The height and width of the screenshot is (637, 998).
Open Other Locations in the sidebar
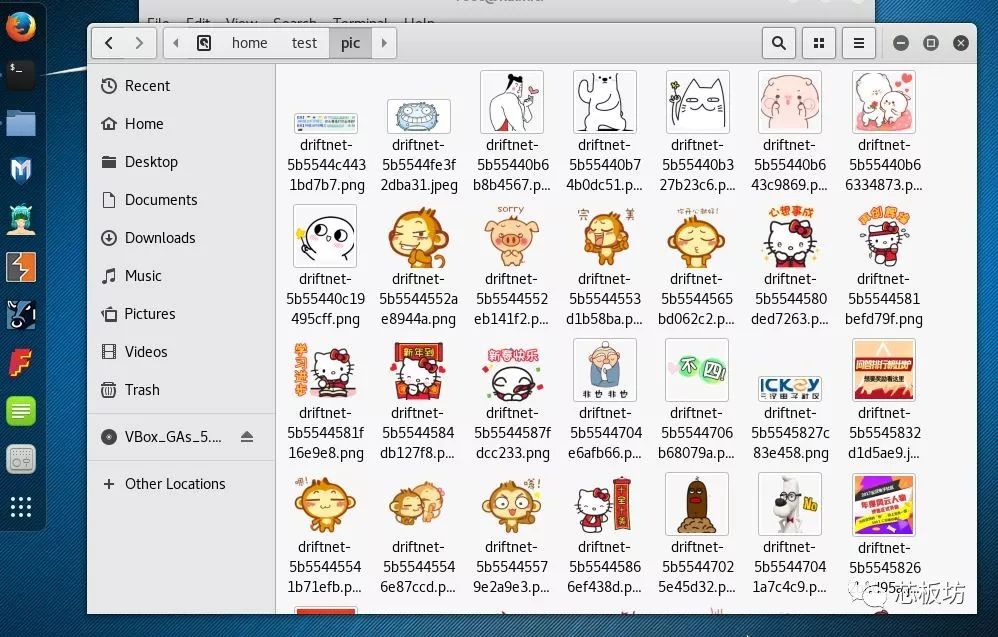[x=181, y=484]
